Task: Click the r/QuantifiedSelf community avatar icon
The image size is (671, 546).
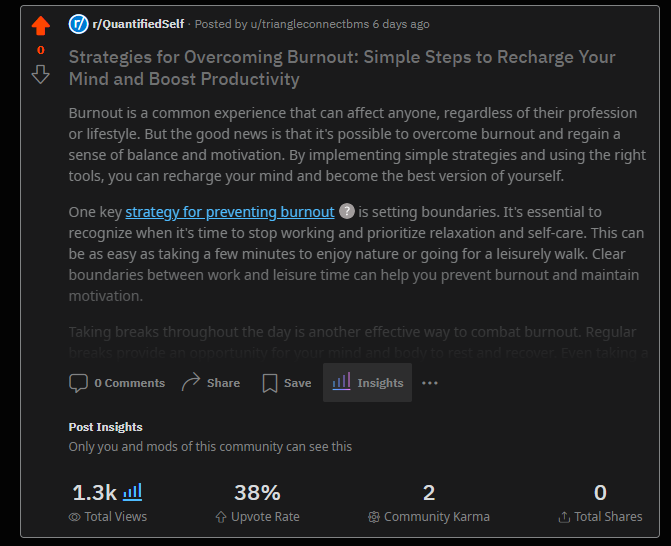Action: [x=78, y=24]
